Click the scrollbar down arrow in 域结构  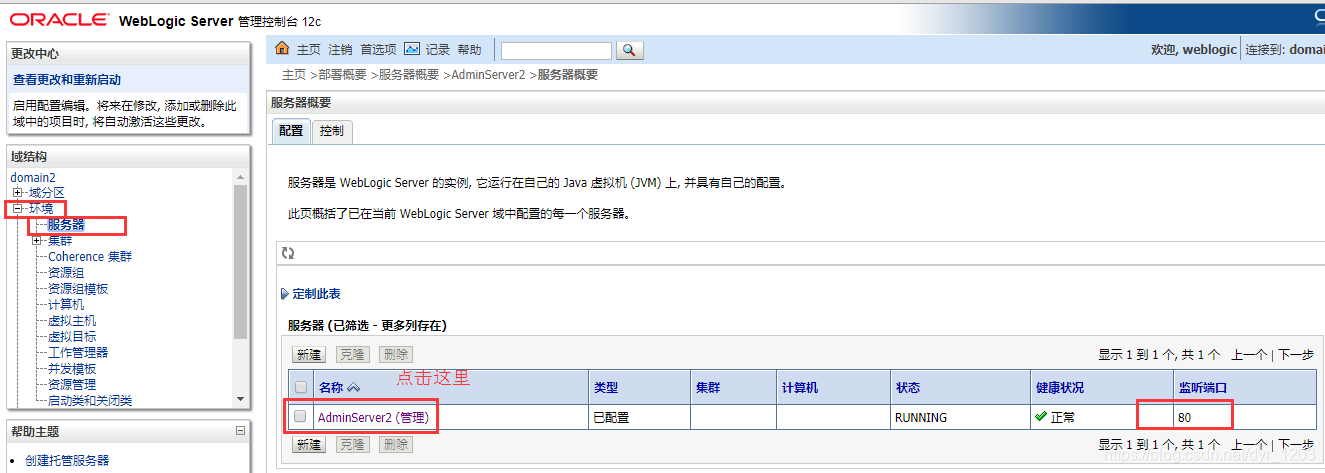[240, 399]
